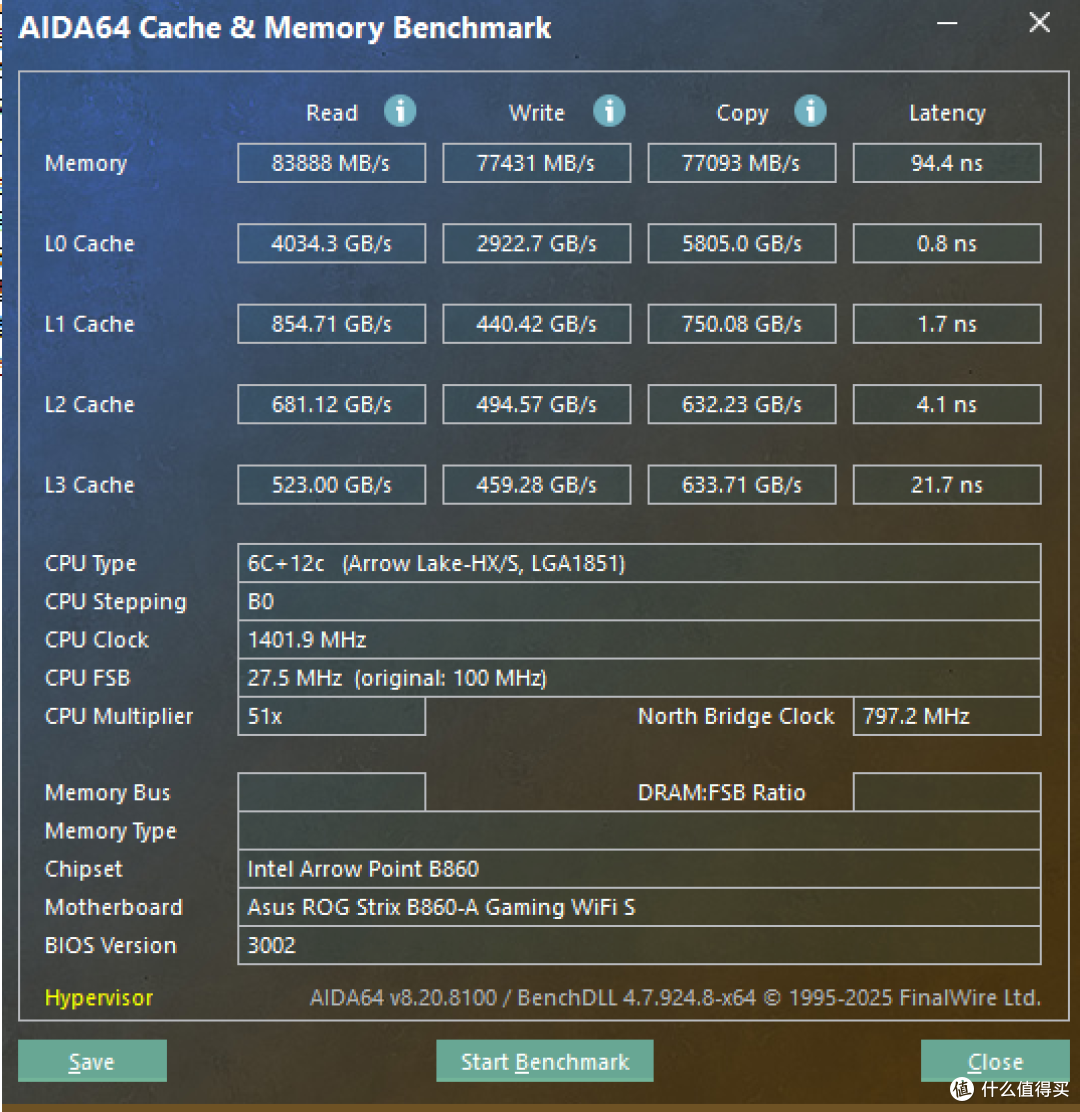Click the Read column header text

(331, 113)
